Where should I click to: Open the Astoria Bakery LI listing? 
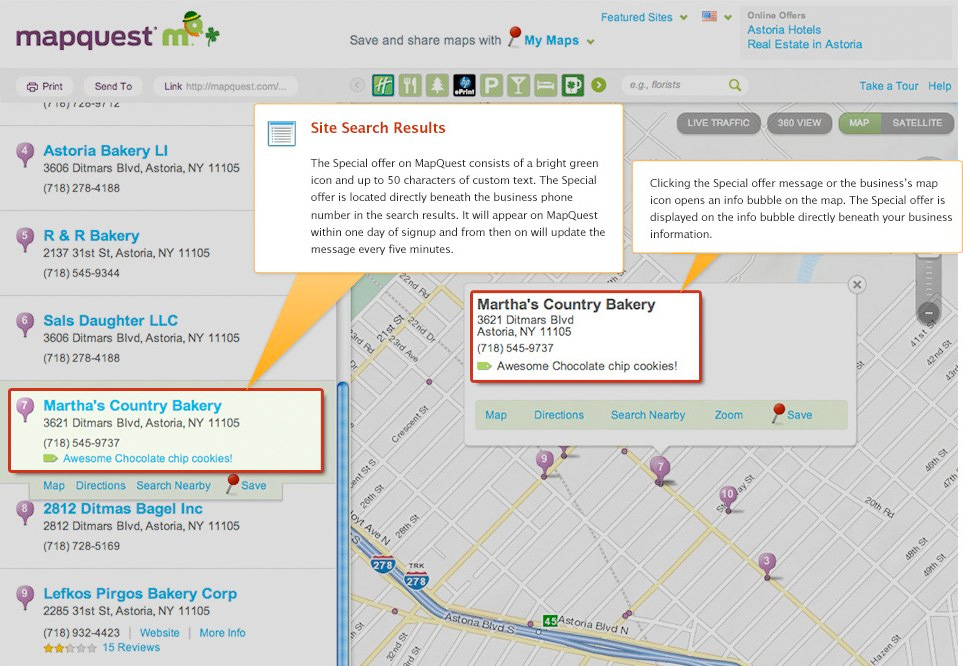click(x=106, y=151)
